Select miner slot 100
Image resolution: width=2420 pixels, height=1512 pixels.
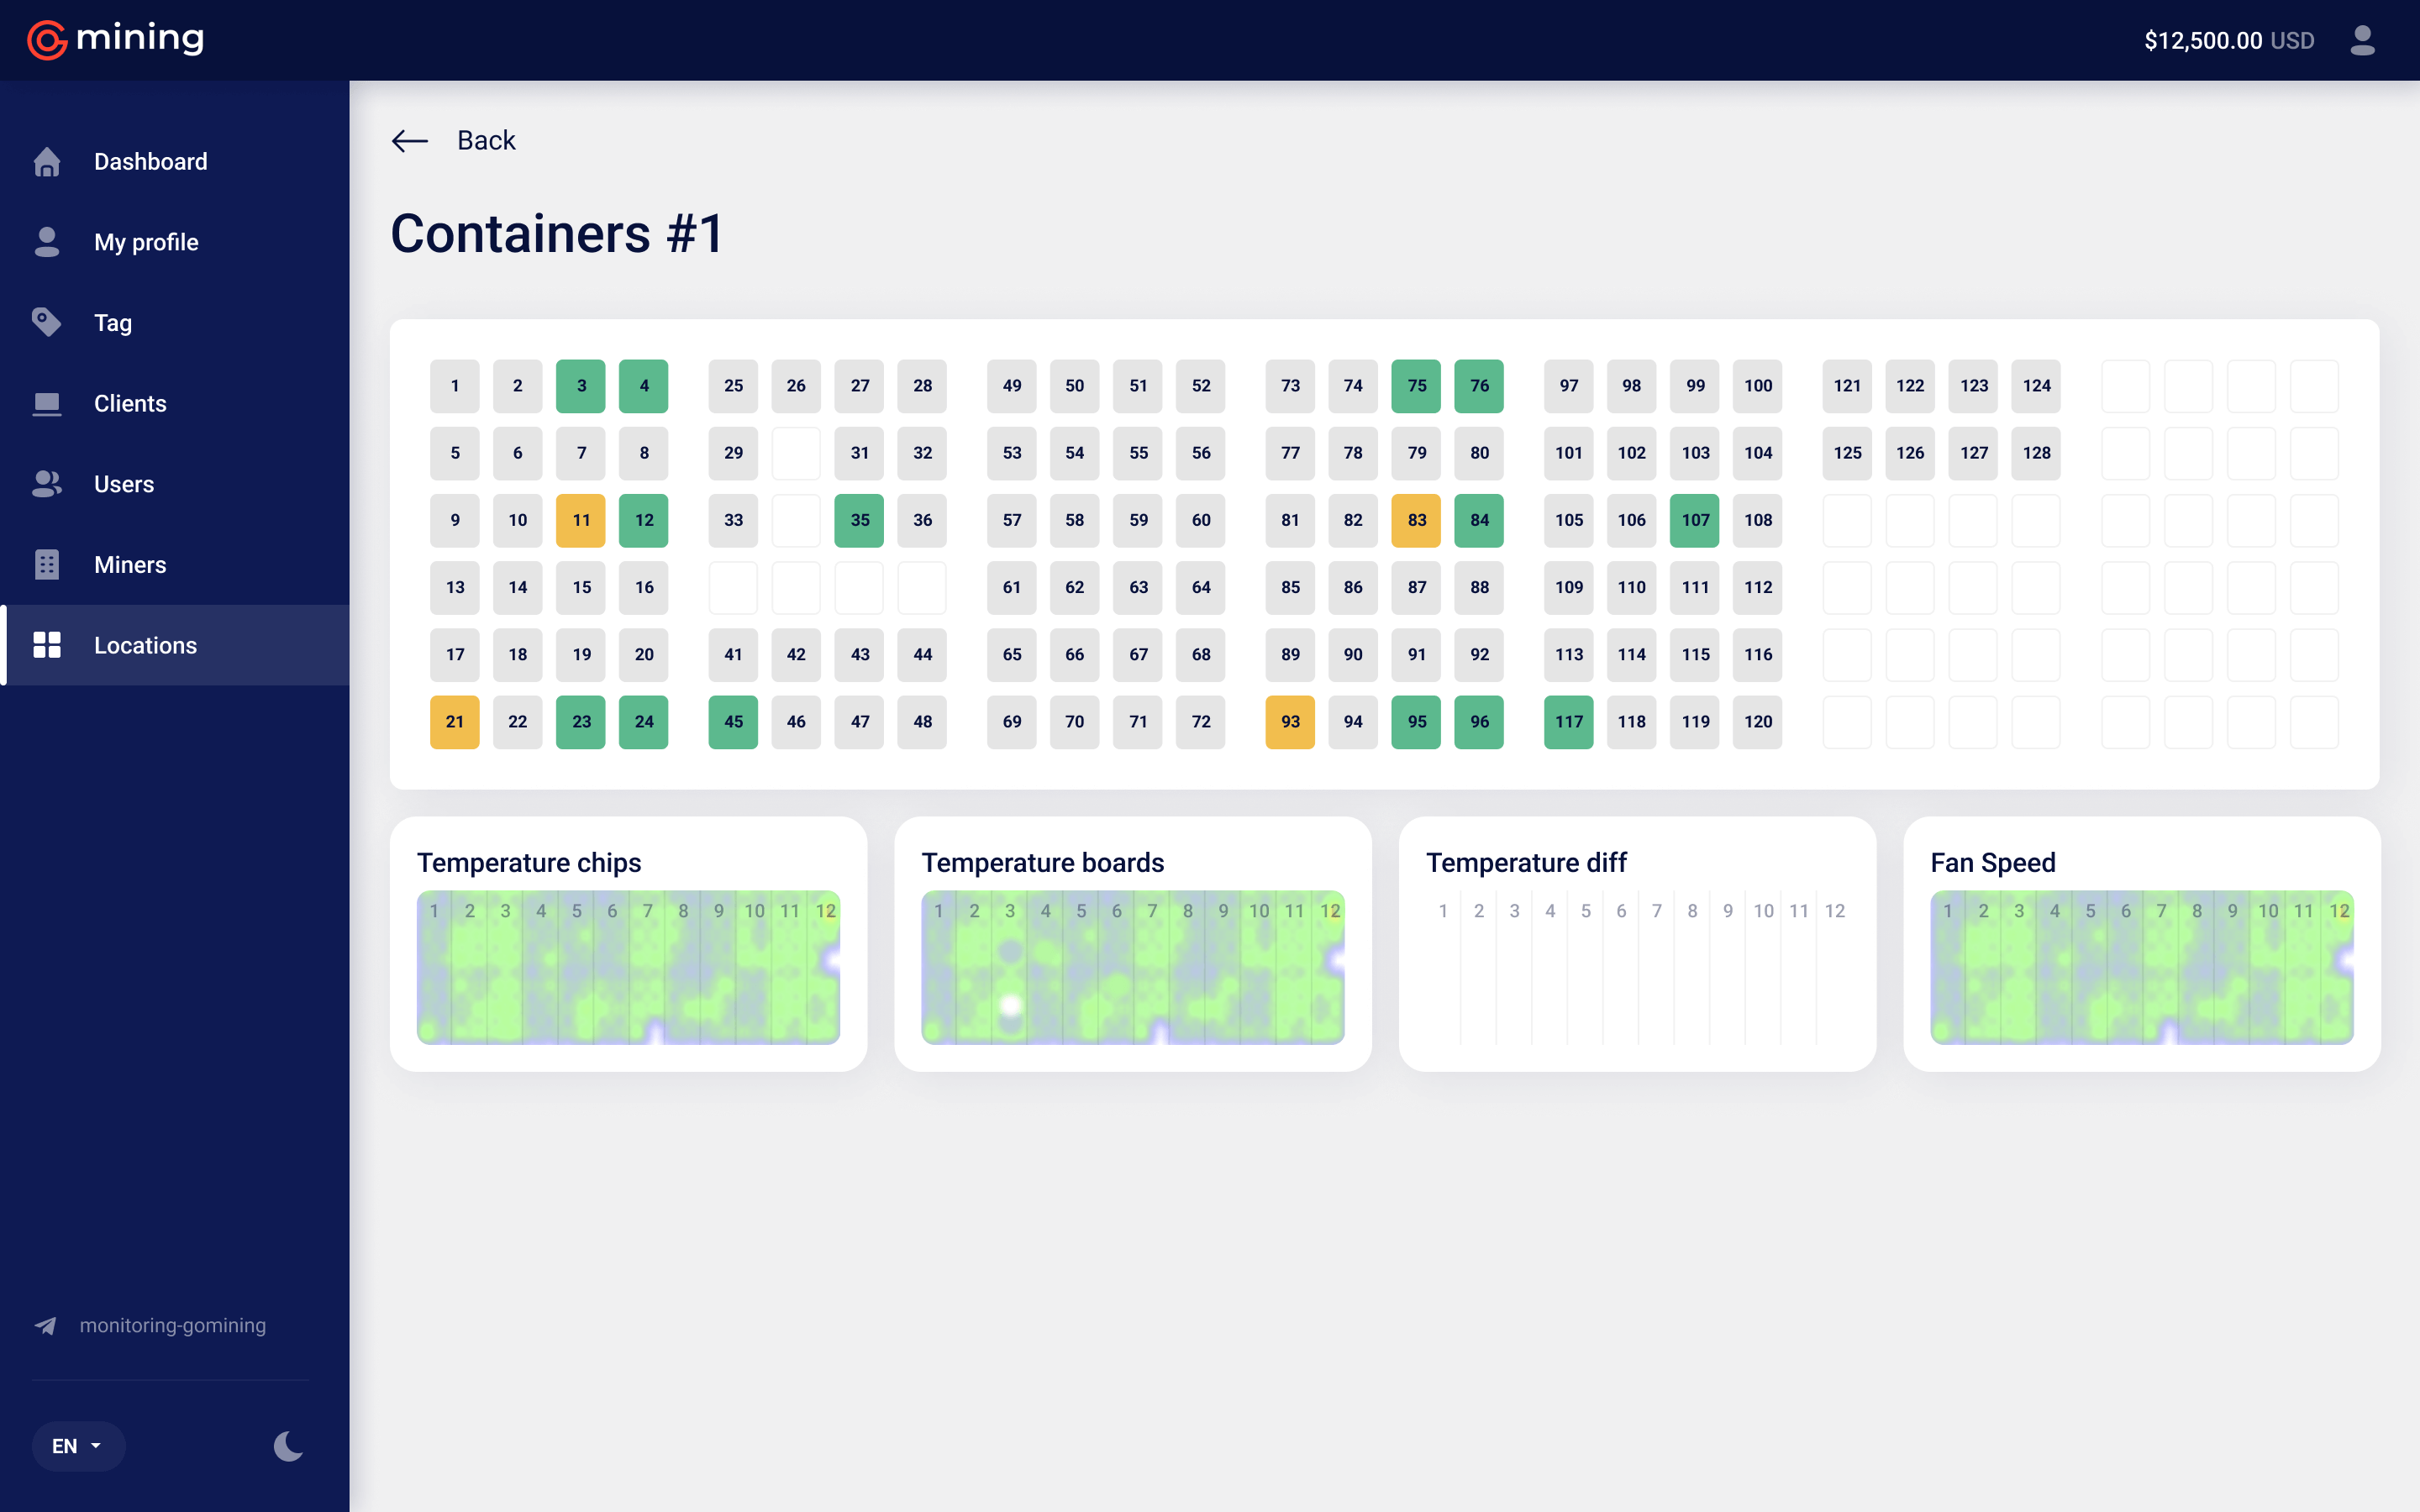(x=1758, y=386)
